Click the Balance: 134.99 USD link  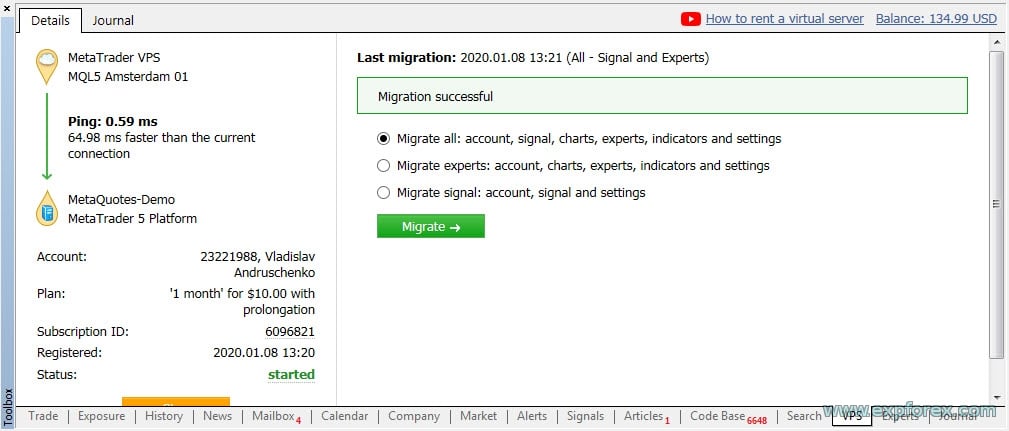(x=936, y=19)
